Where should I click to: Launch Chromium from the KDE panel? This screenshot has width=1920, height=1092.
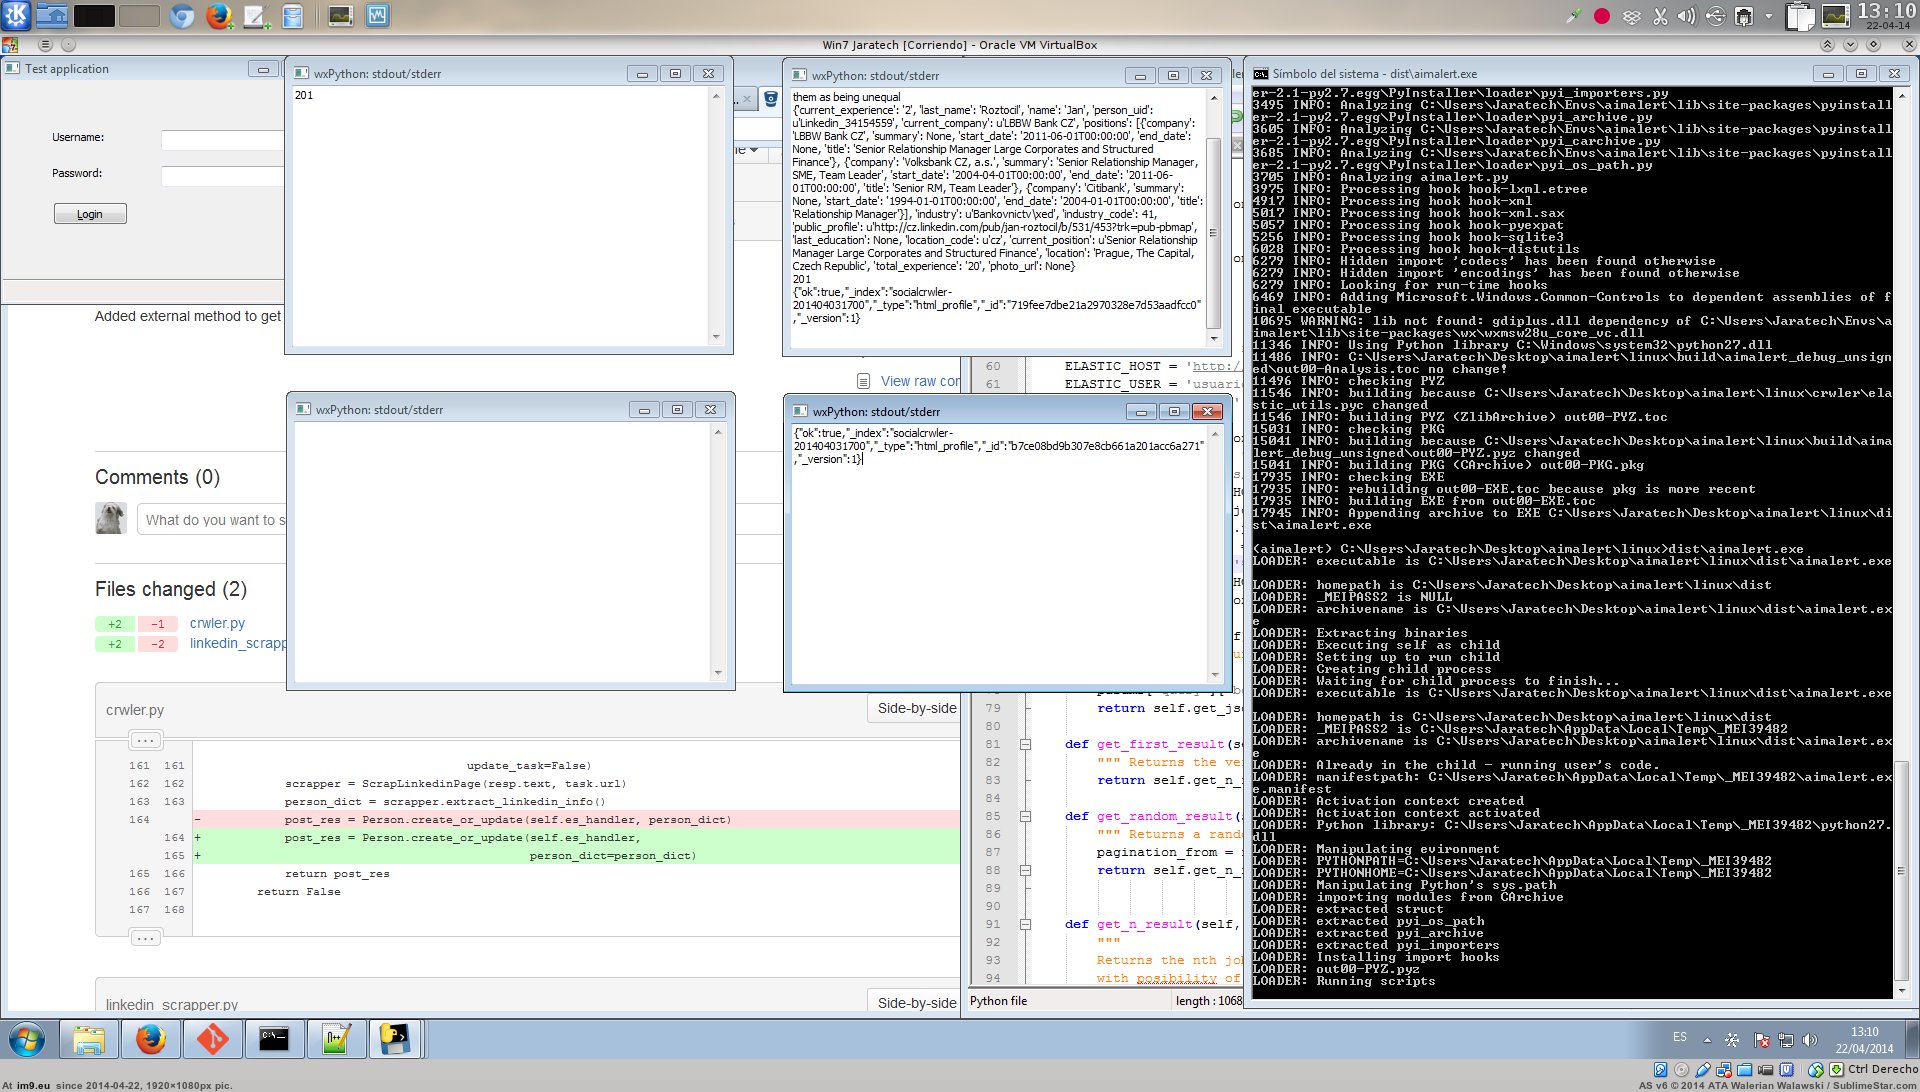[x=181, y=15]
